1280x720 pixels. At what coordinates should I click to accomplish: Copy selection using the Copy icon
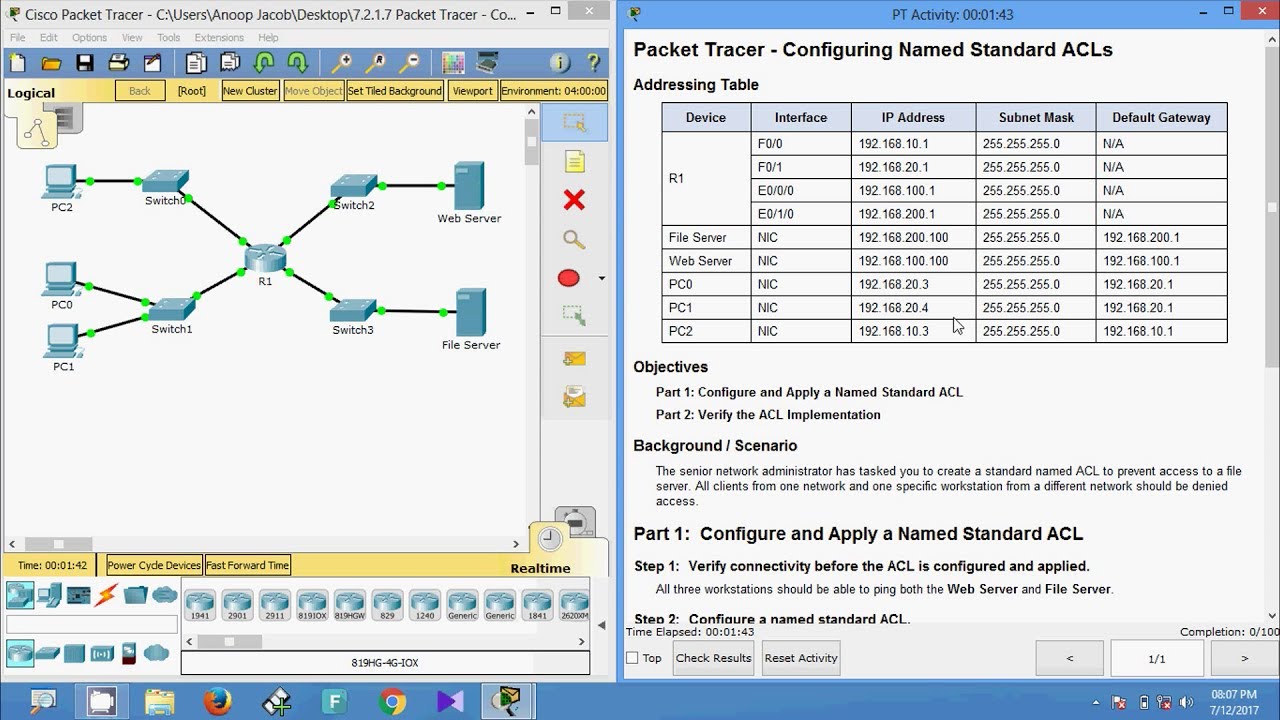(x=196, y=63)
